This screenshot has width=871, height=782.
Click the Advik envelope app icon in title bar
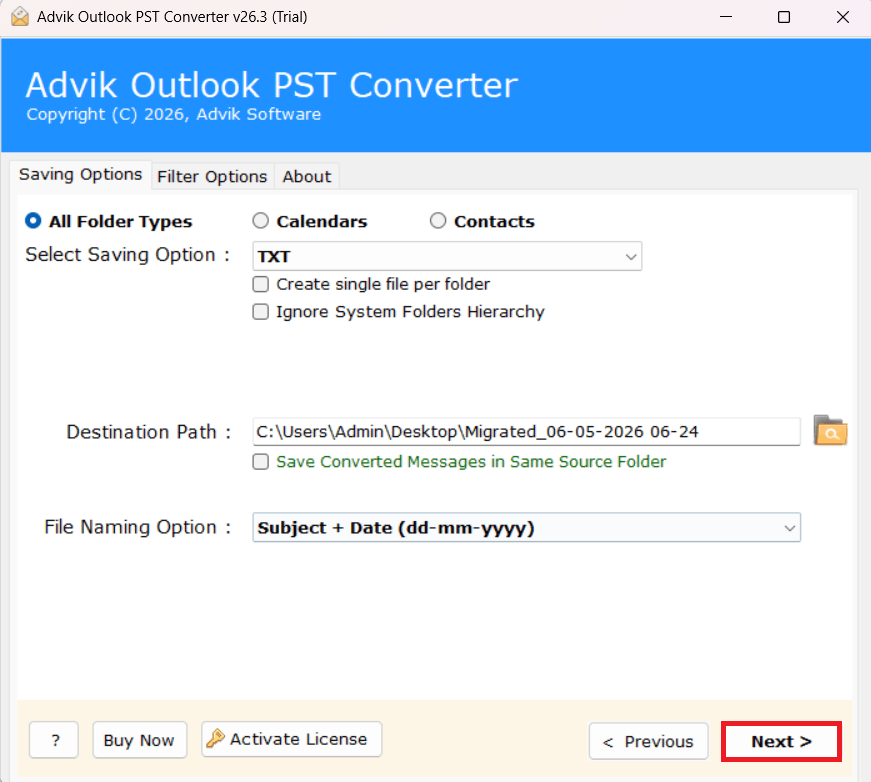[x=20, y=17]
